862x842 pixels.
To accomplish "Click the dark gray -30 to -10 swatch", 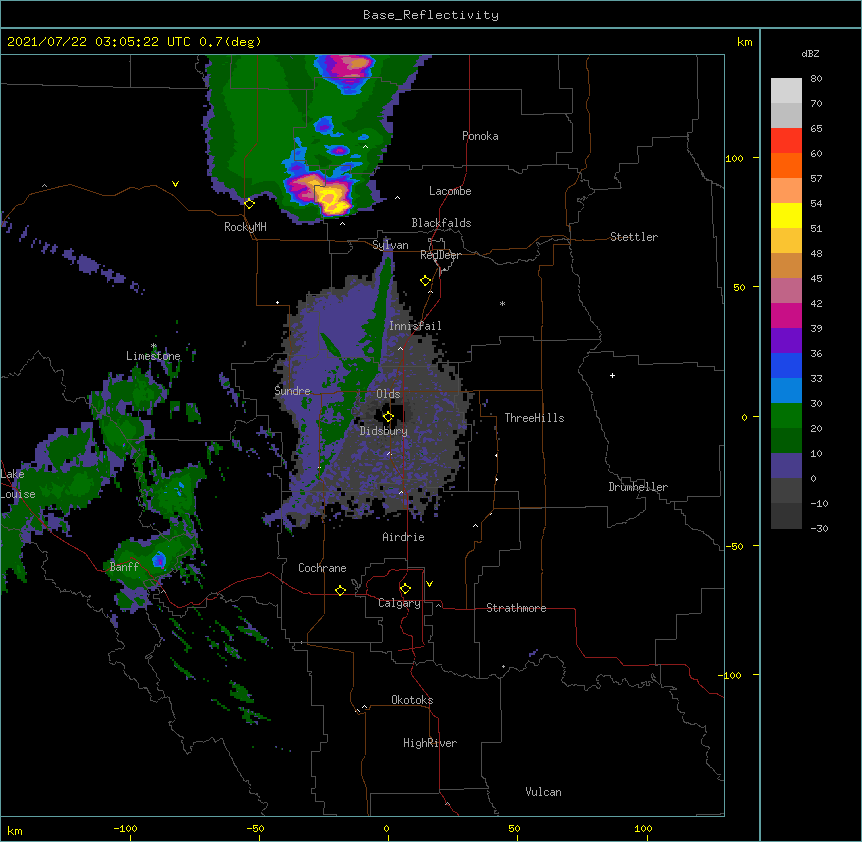I will tap(786, 516).
